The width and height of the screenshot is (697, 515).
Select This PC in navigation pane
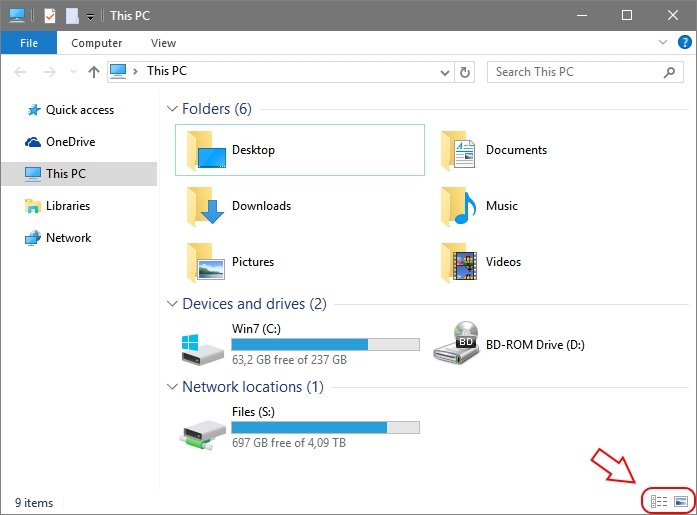79,174
